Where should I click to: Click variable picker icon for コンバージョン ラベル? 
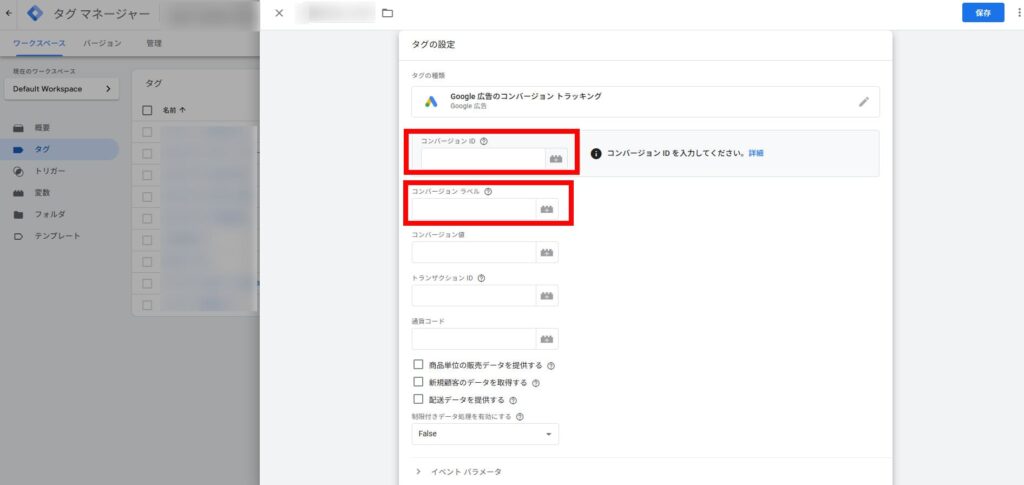coord(547,209)
